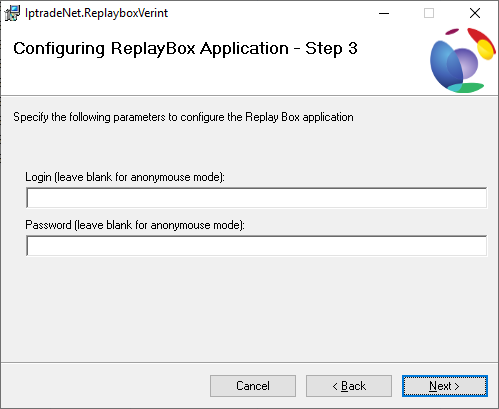Viewport: 499px width, 409px height.
Task: Click the Specify the following parameters text
Action: [183, 117]
